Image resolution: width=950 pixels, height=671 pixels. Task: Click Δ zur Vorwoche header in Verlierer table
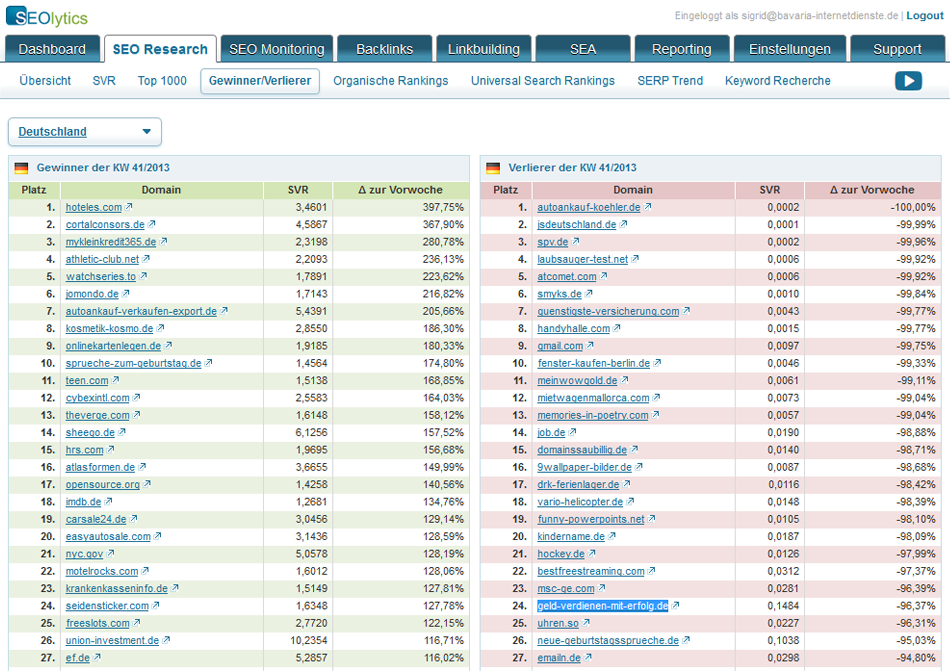coord(872,190)
